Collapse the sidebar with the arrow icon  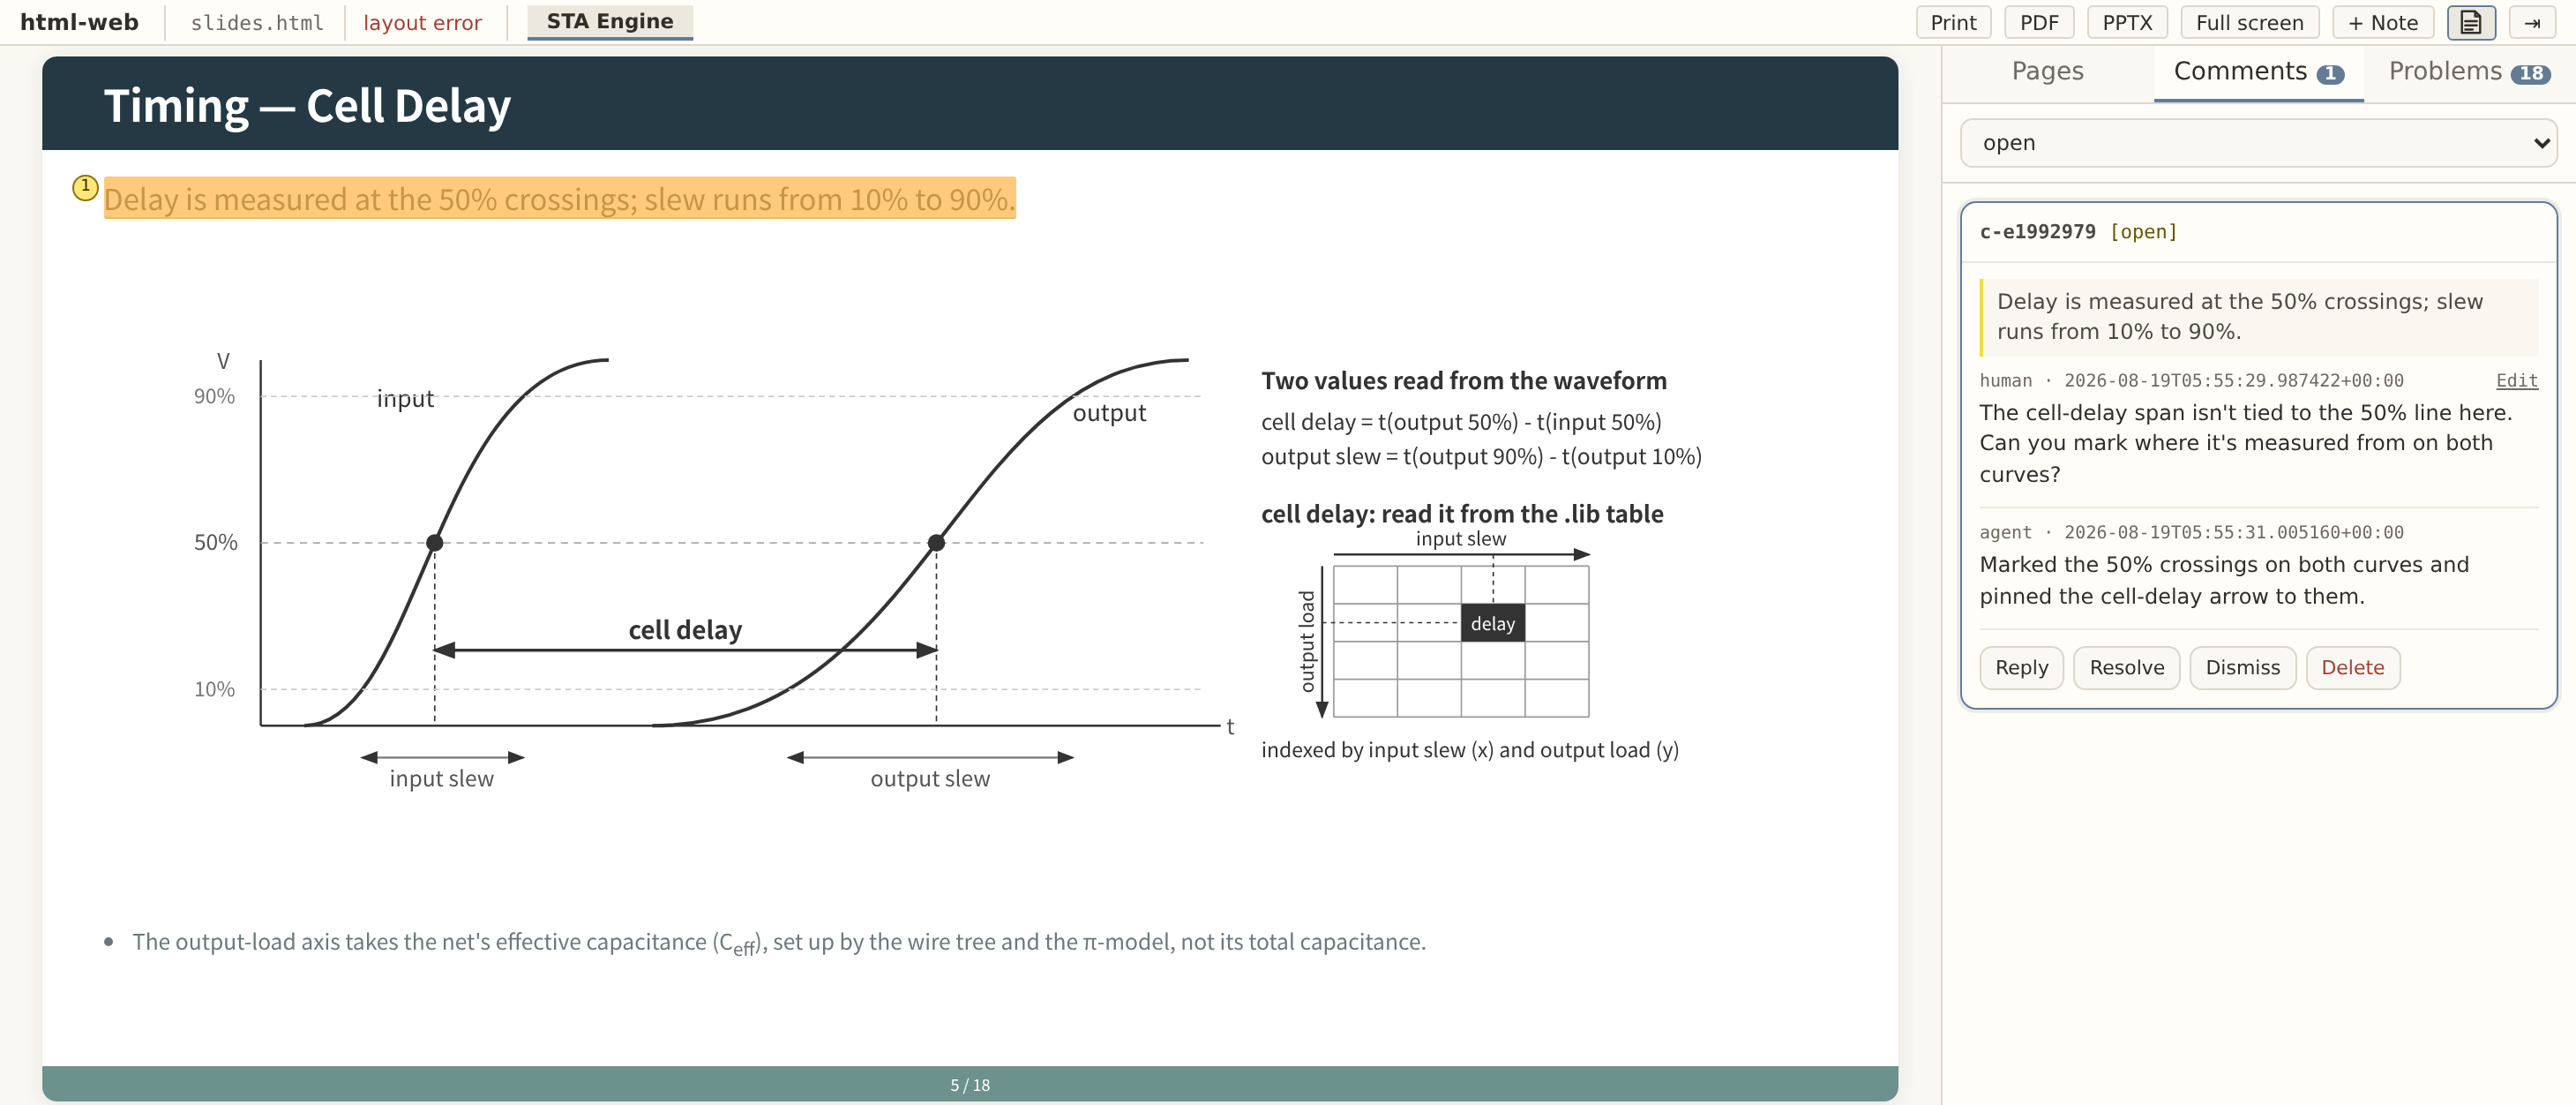[2532, 22]
